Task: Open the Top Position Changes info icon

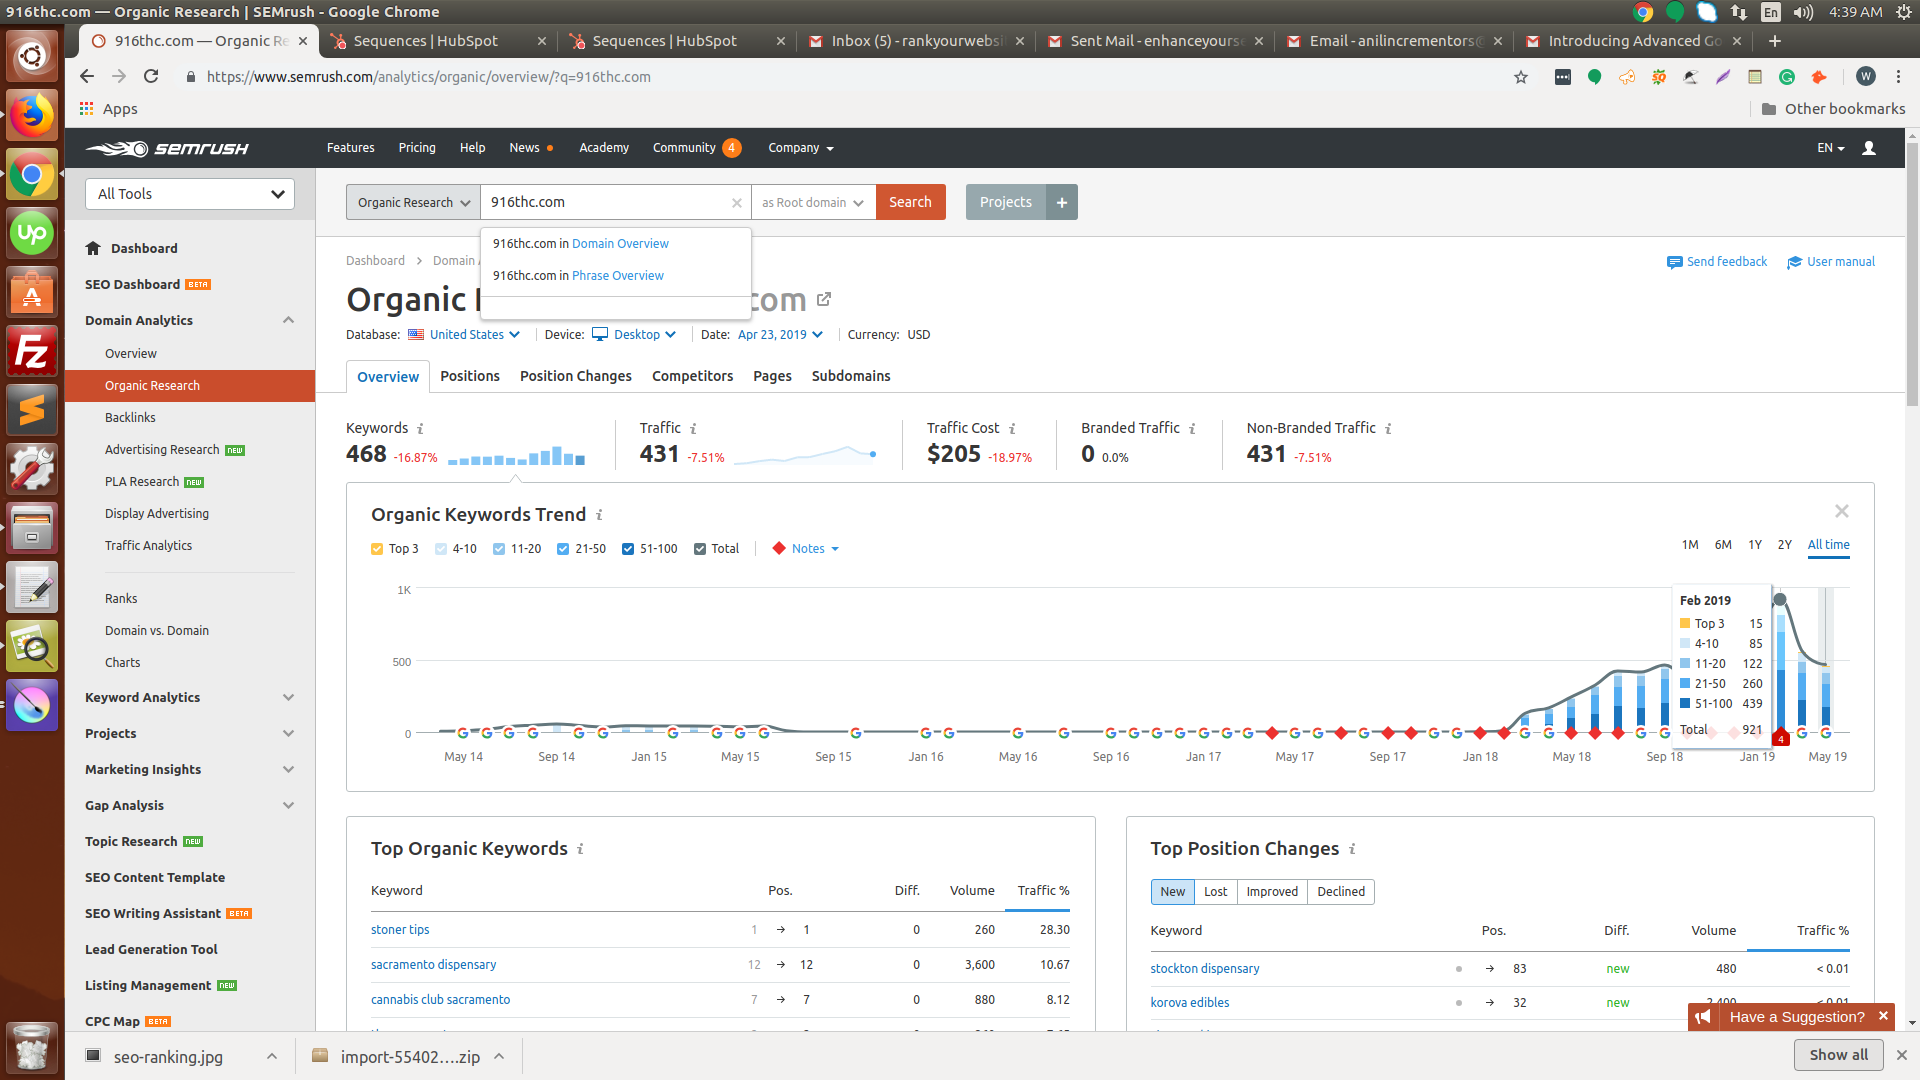Action: [1352, 849]
